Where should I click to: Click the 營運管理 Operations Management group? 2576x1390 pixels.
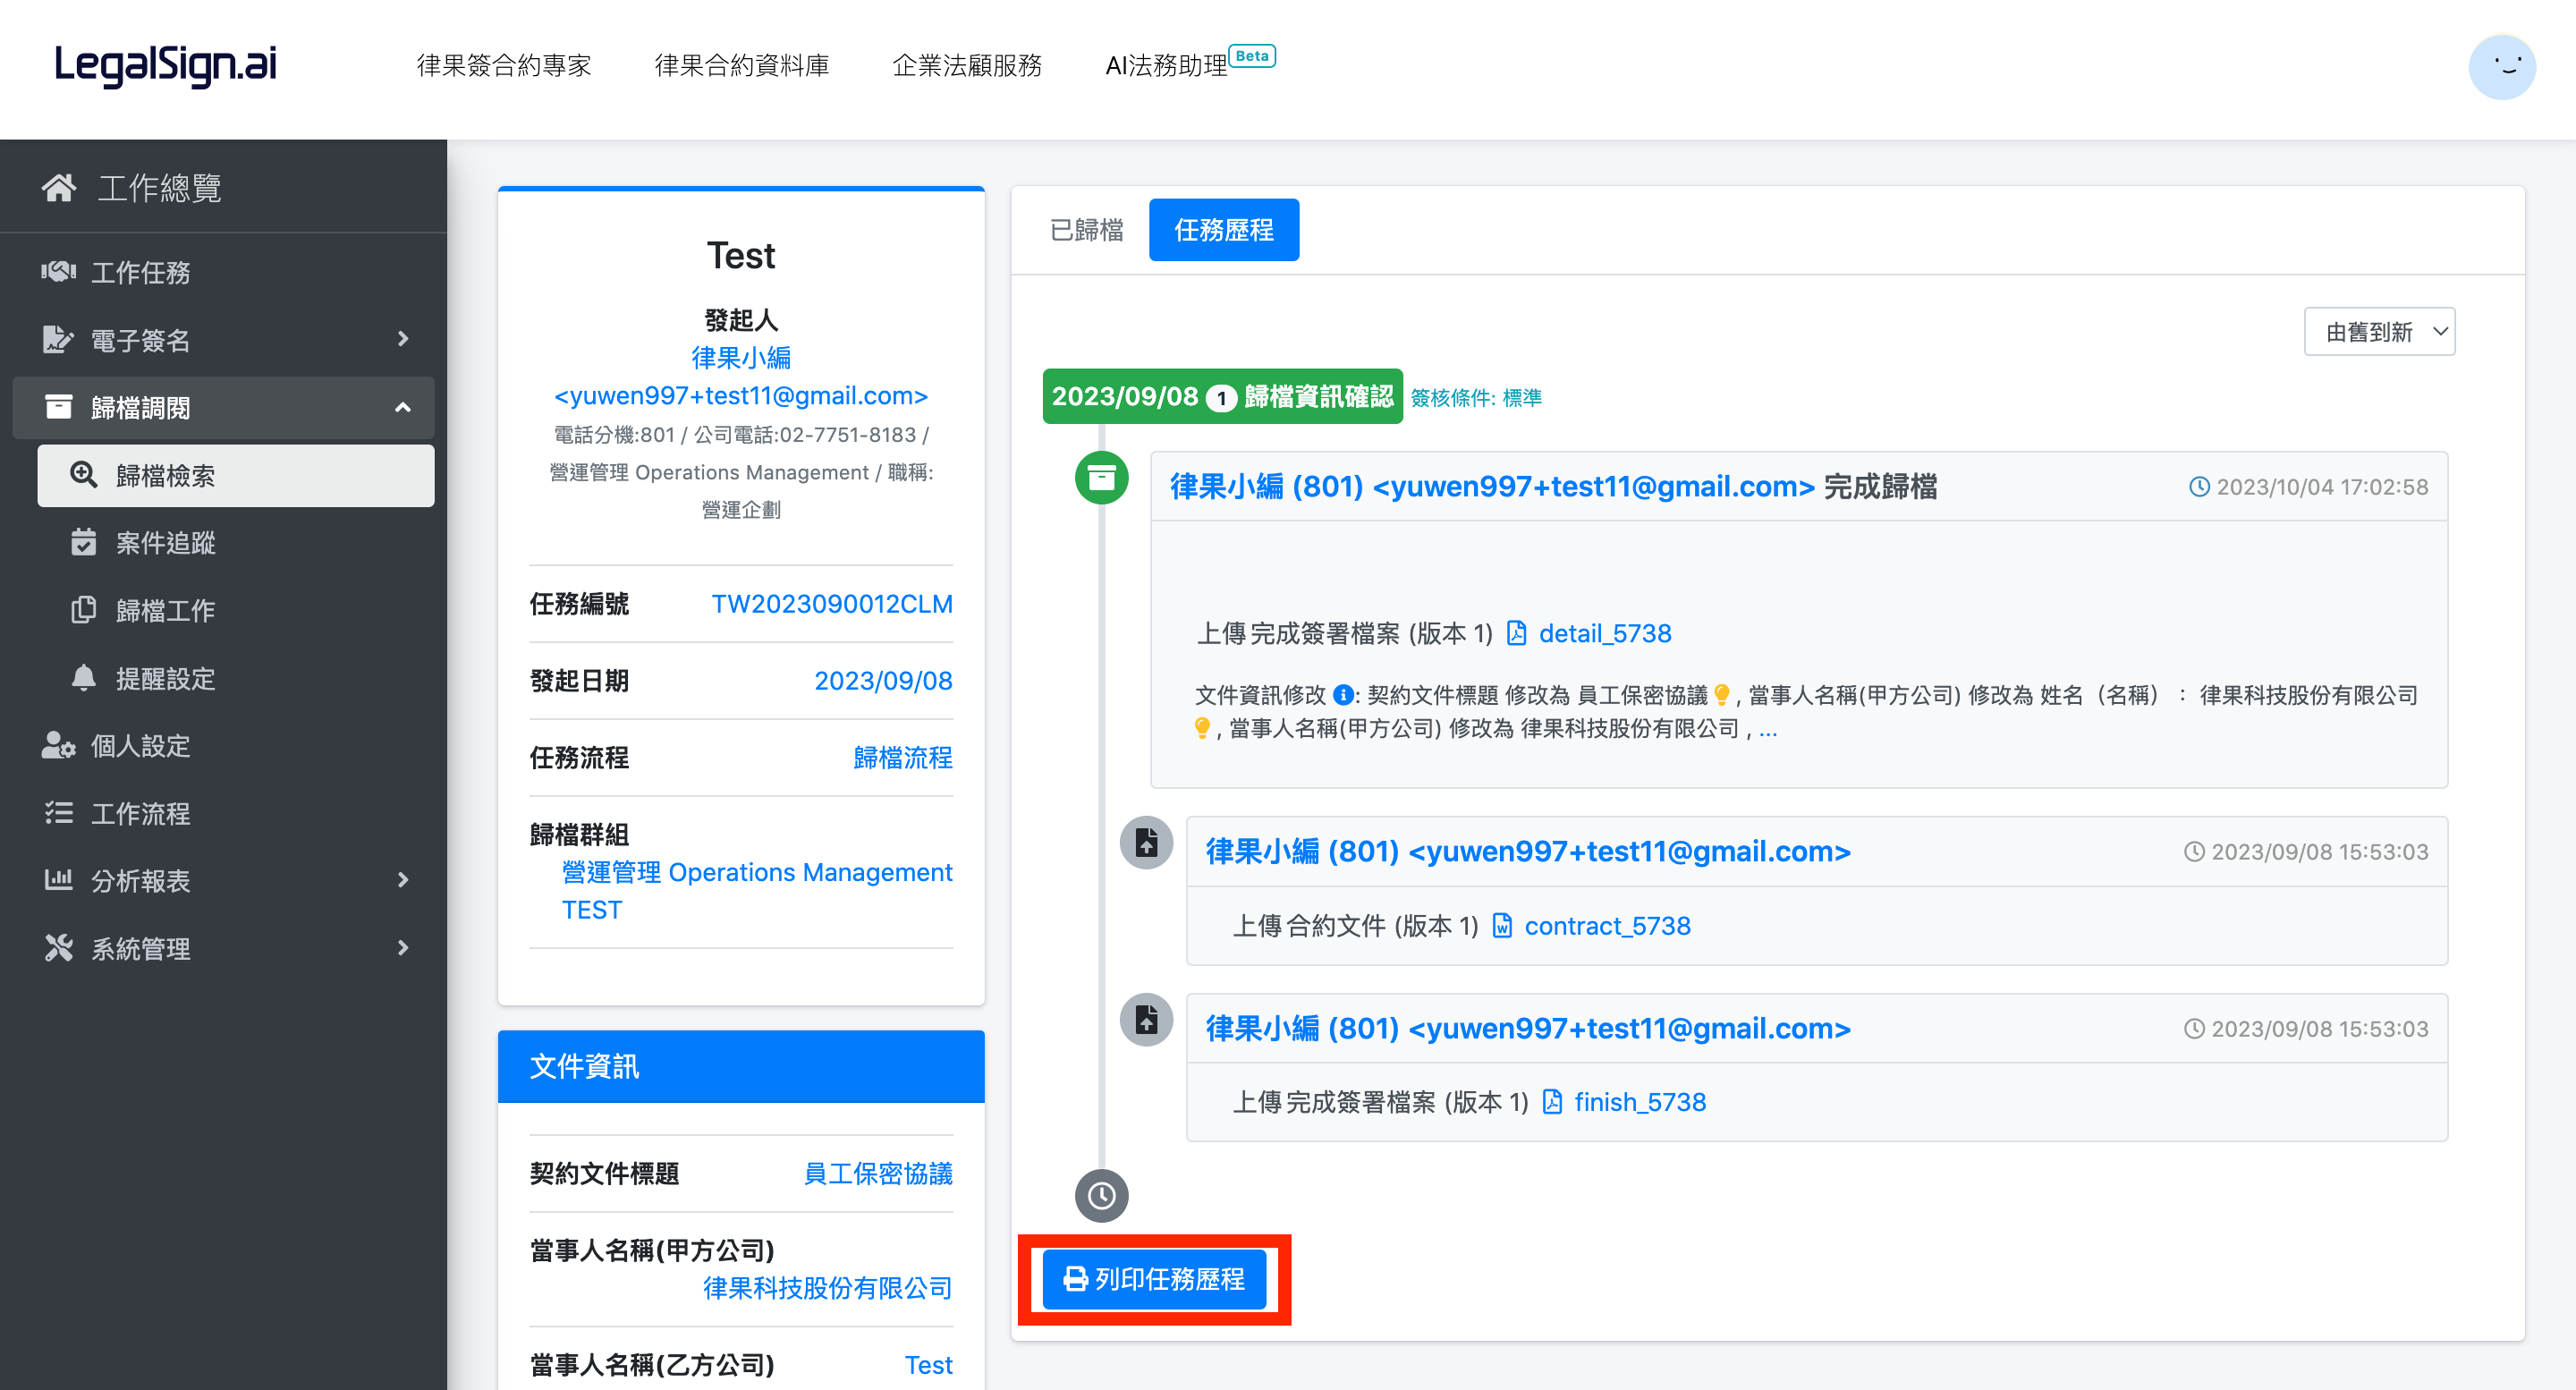click(x=757, y=872)
